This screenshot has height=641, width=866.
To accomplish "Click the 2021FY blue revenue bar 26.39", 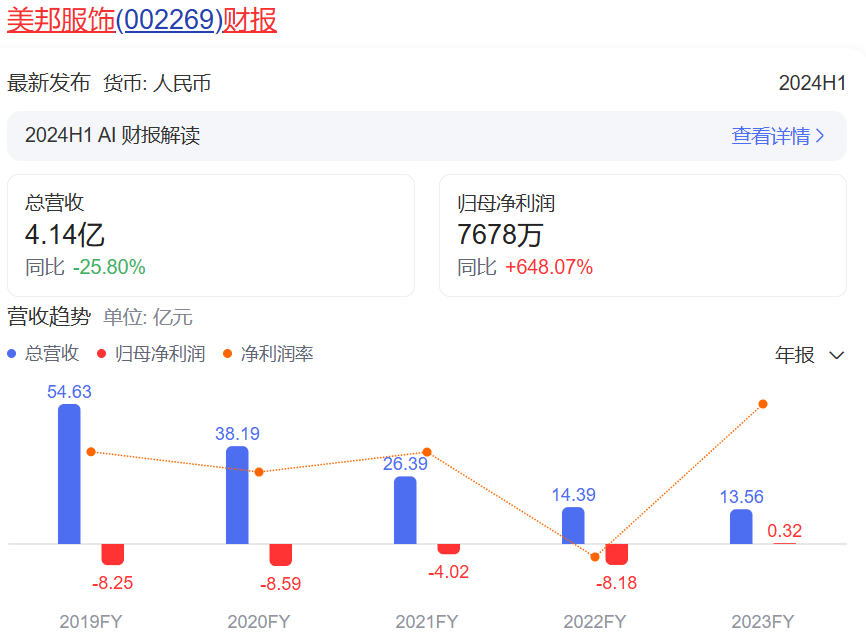I will tap(405, 510).
